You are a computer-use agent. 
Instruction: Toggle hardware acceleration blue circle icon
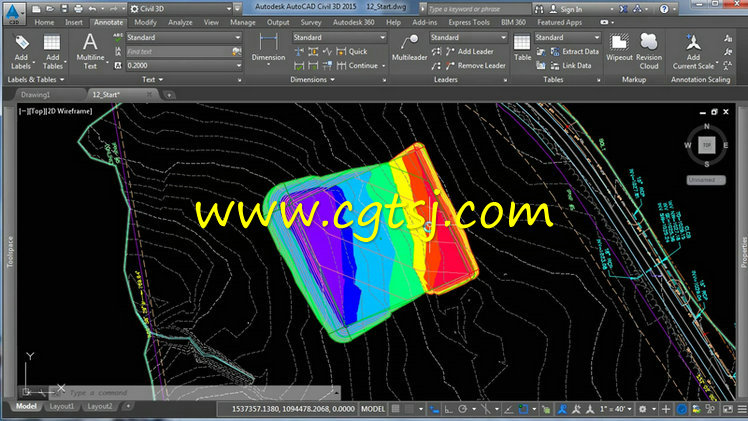pos(682,409)
